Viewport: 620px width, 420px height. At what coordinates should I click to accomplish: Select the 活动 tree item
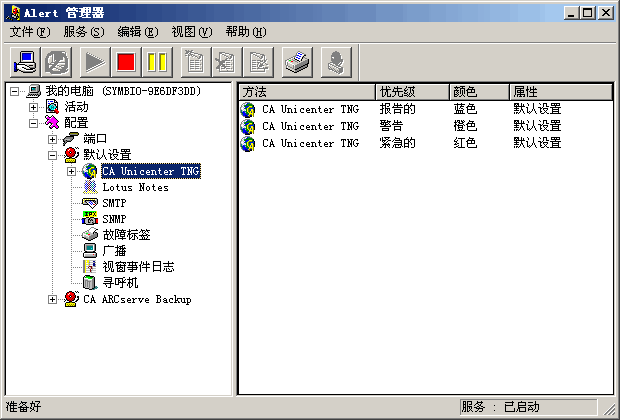click(x=76, y=107)
